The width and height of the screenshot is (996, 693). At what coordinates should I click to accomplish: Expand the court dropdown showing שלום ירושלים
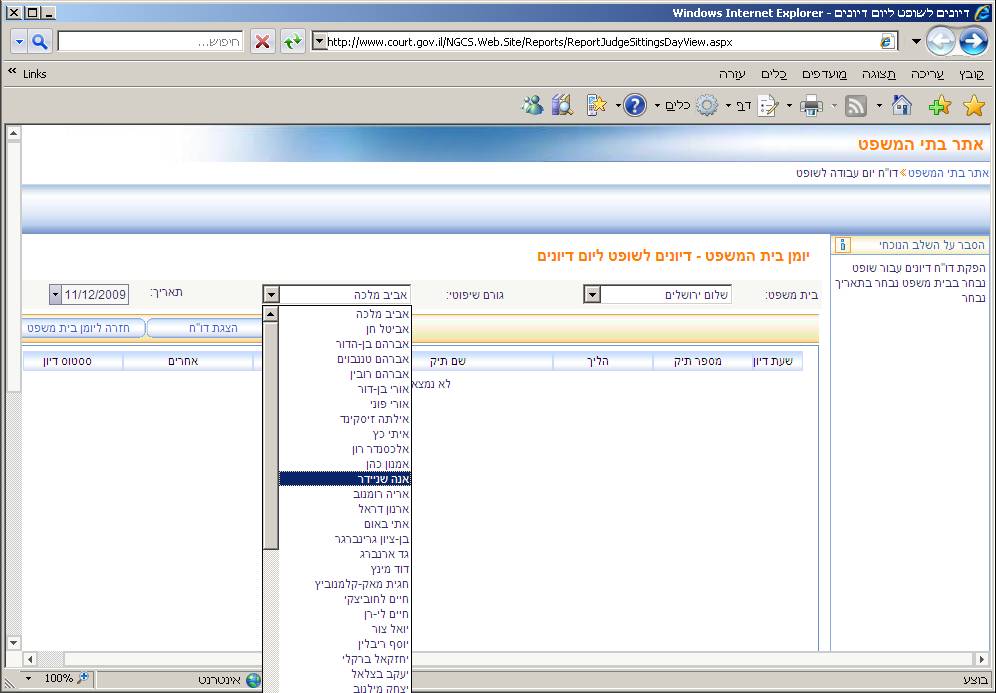click(592, 295)
